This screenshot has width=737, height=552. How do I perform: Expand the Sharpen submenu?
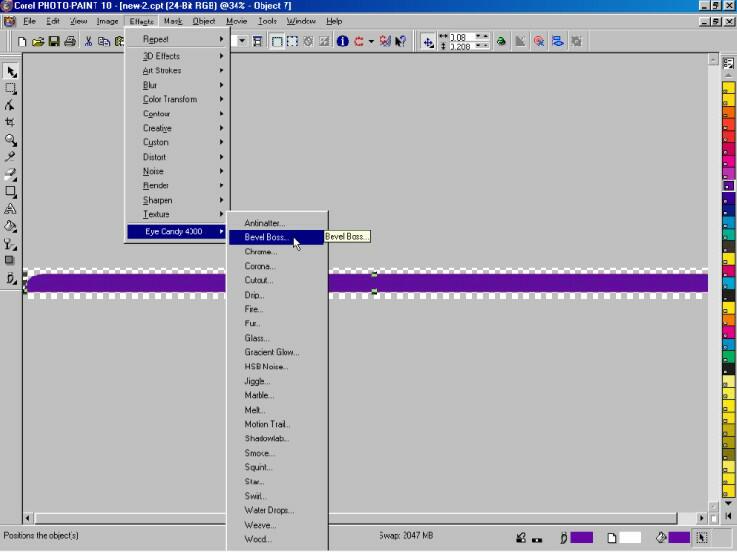click(x=178, y=200)
